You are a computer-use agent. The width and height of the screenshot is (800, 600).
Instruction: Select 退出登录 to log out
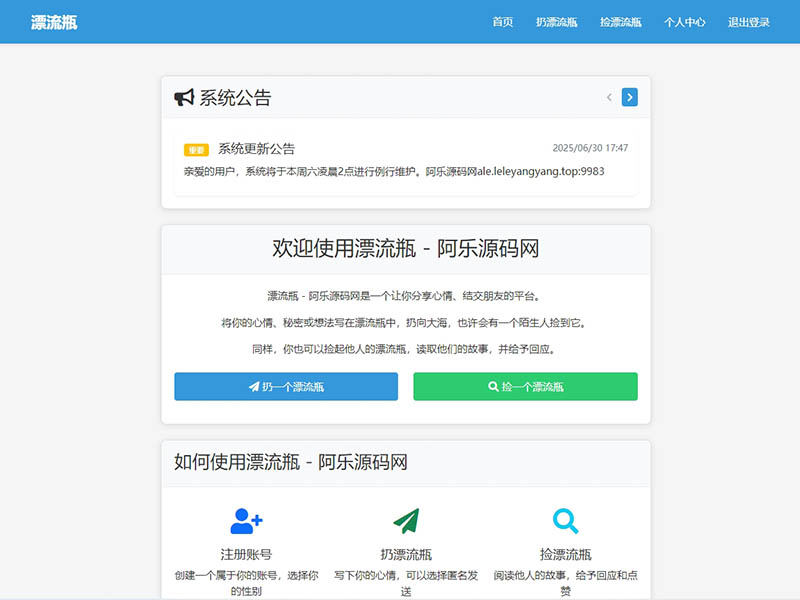pos(748,22)
